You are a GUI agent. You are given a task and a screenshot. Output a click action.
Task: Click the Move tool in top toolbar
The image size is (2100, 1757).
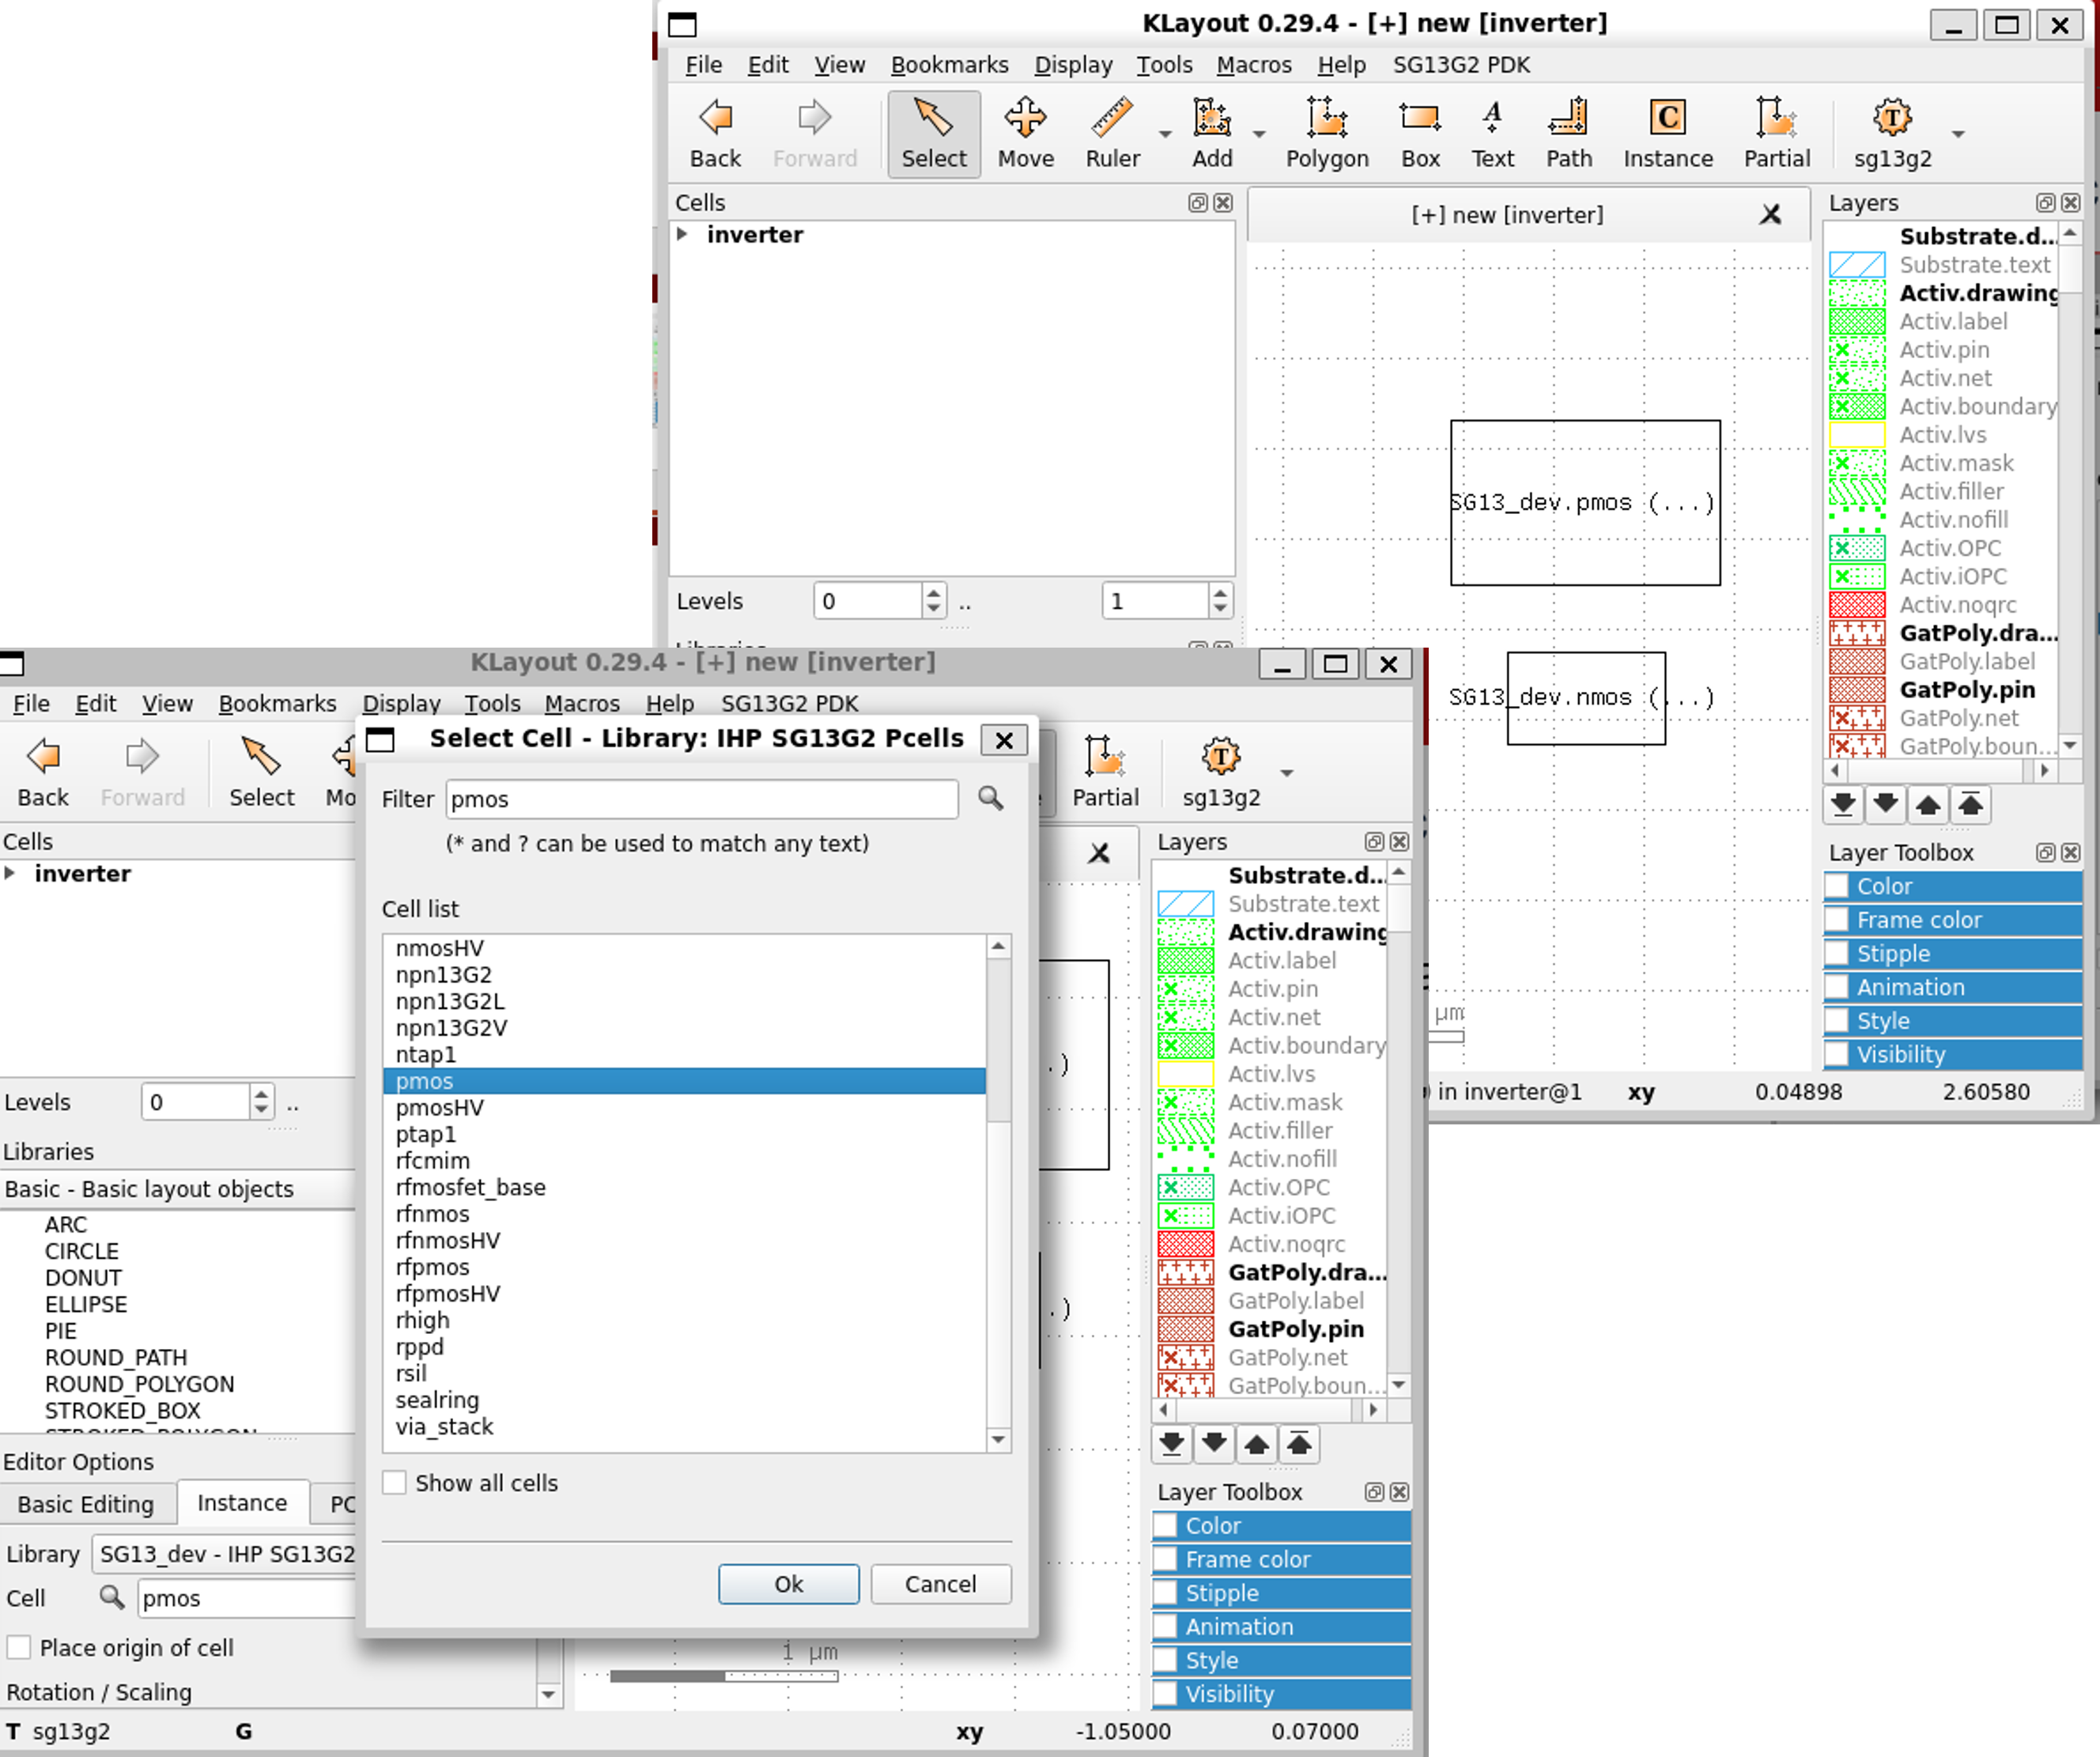pos(1025,132)
